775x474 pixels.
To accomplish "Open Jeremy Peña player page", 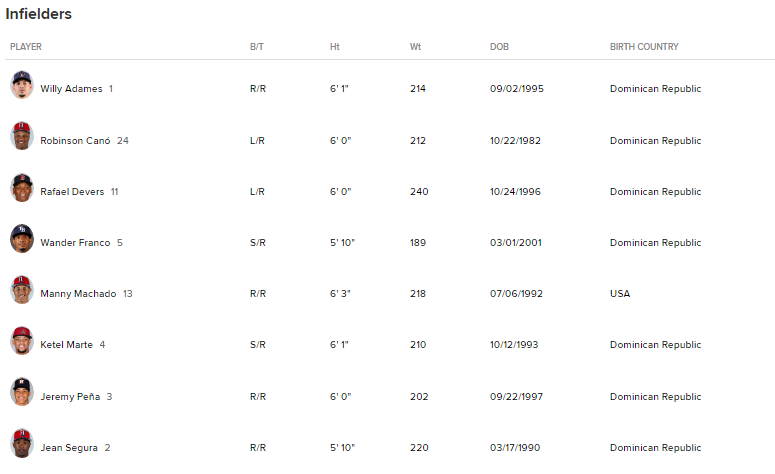I will tap(70, 396).
